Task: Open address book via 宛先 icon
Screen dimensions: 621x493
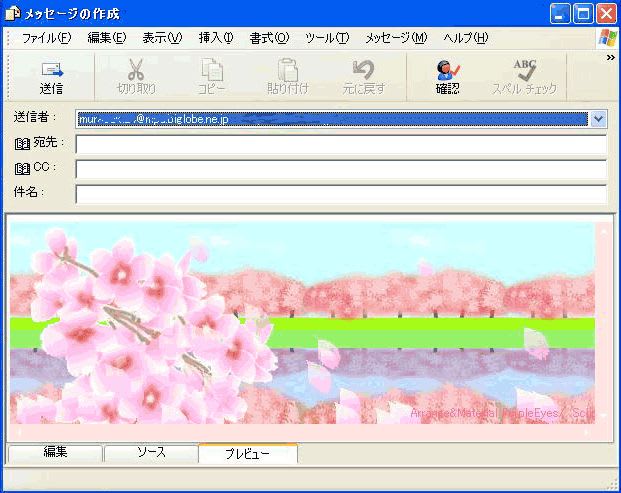Action: [22, 144]
